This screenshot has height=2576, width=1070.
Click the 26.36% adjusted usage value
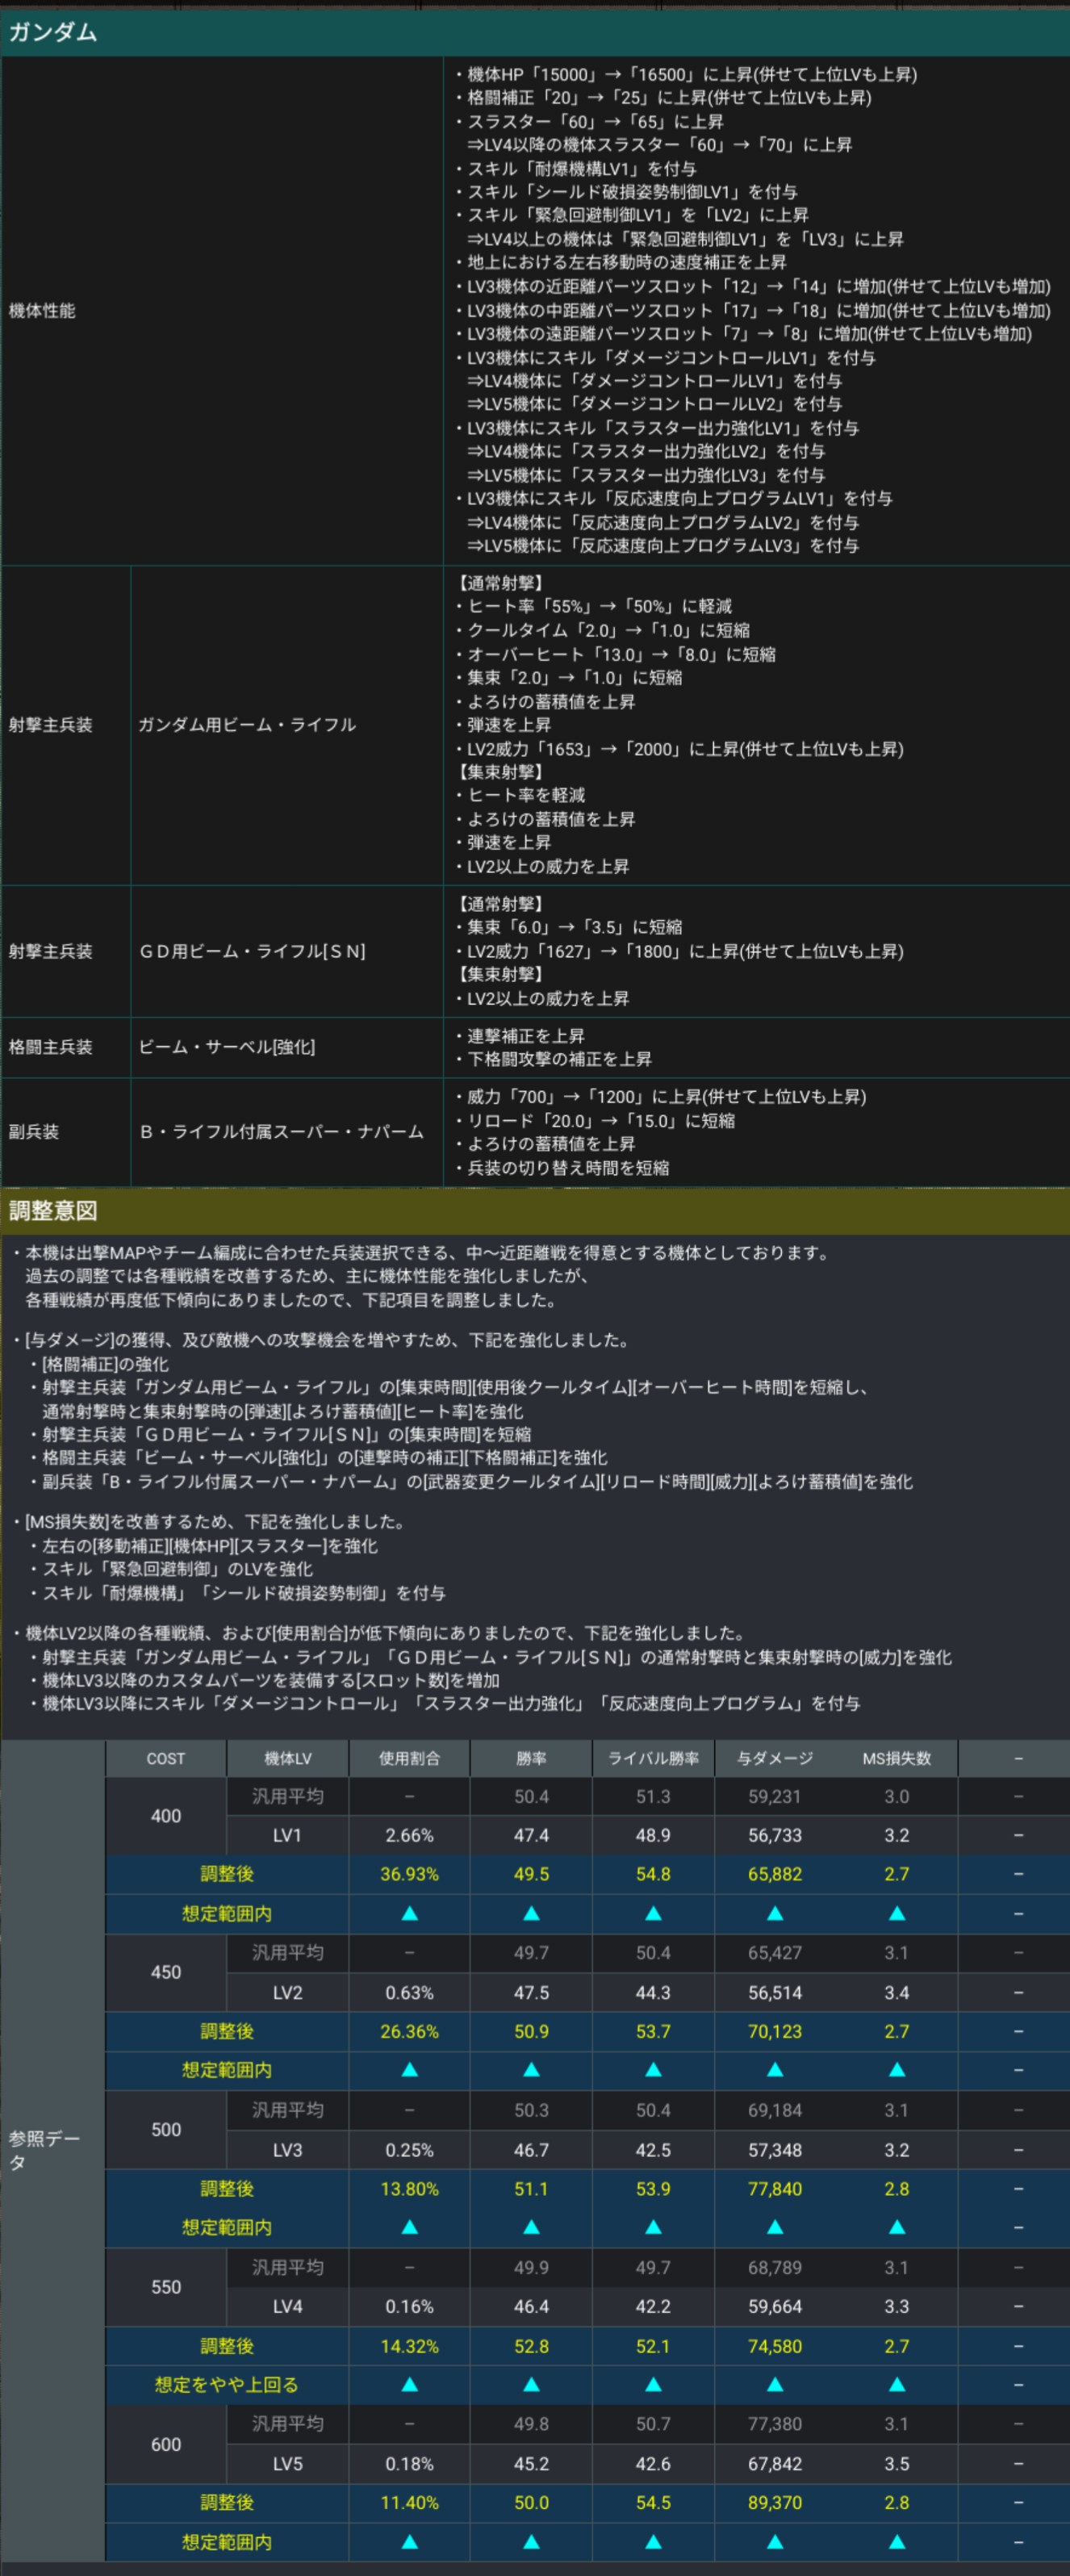410,2031
